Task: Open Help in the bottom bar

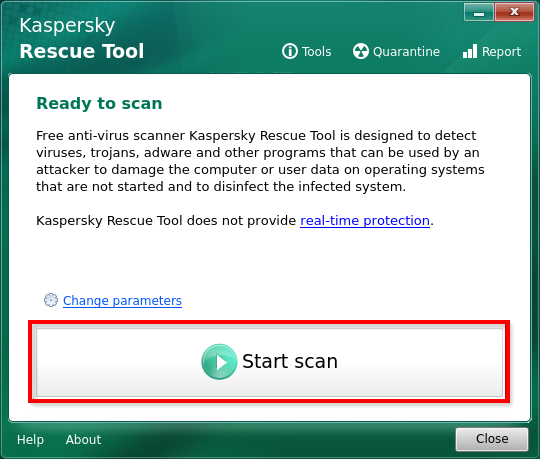Action: point(30,440)
